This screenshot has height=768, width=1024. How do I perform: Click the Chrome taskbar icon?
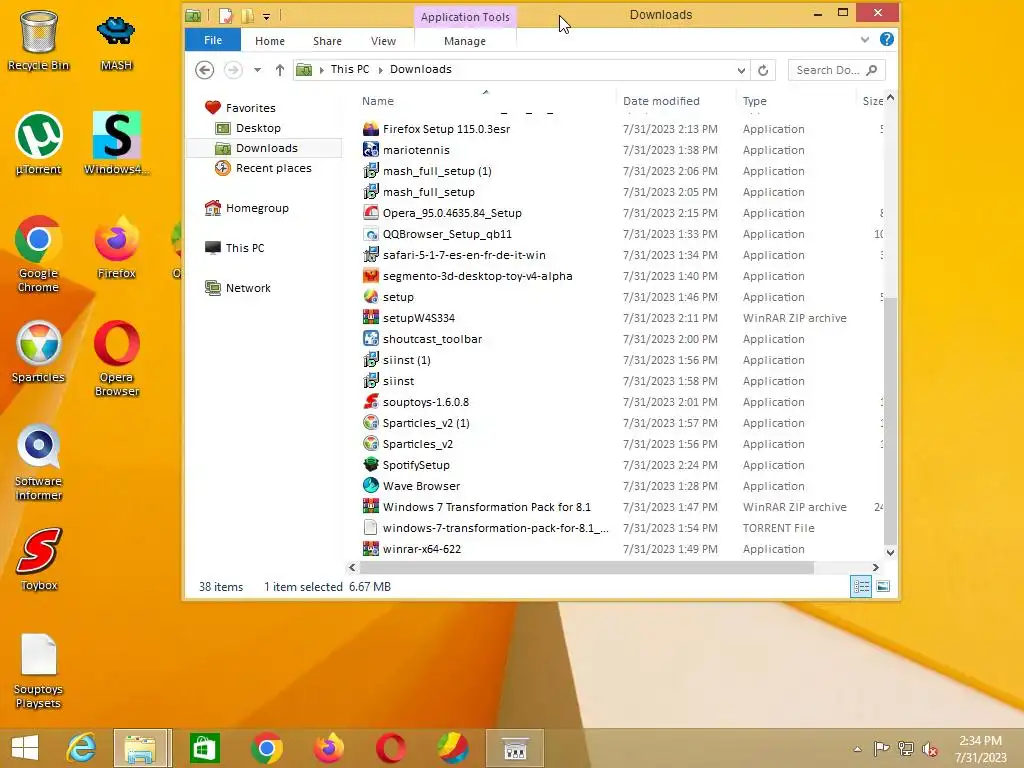[x=266, y=748]
